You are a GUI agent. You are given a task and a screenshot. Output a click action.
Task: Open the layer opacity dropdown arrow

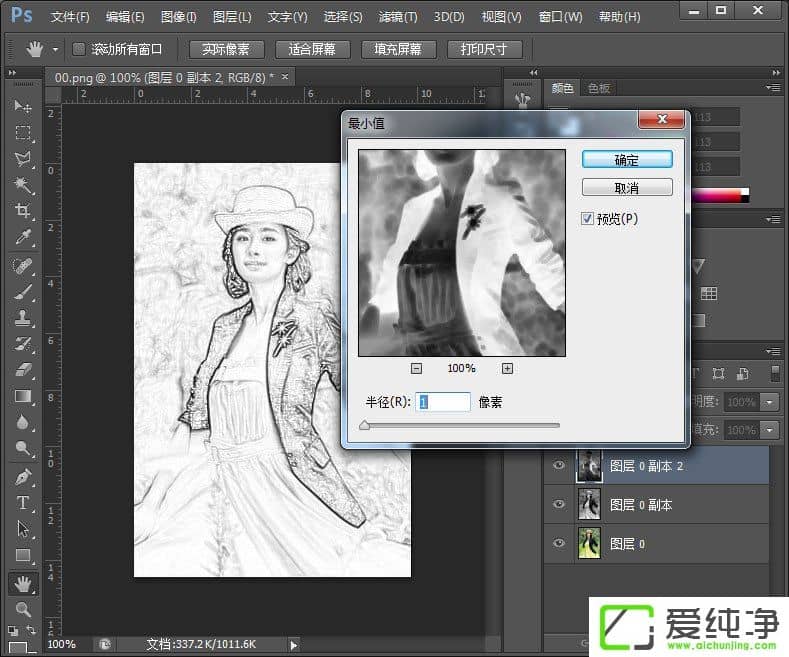pos(769,401)
